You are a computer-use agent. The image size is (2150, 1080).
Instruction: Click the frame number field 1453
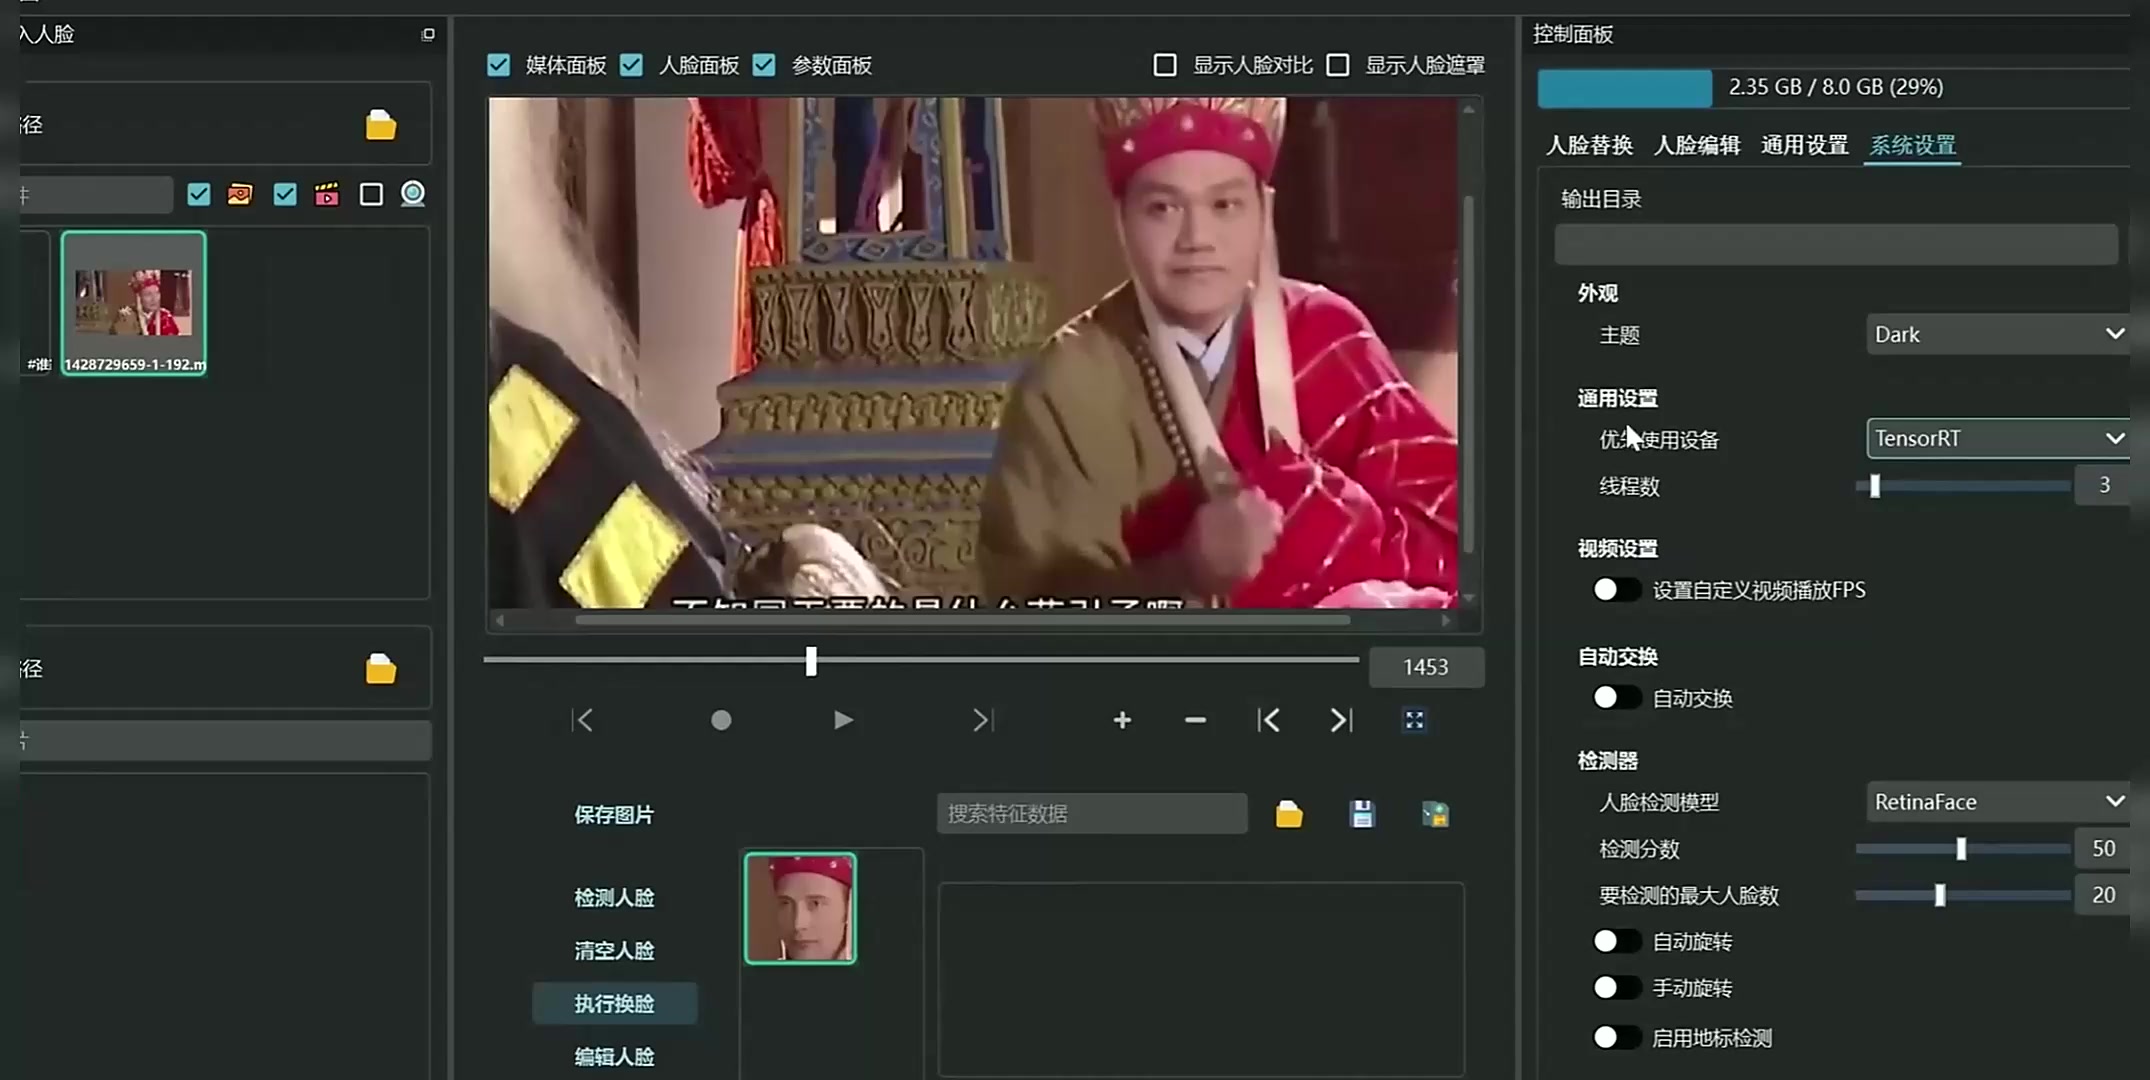pyautogui.click(x=1426, y=667)
